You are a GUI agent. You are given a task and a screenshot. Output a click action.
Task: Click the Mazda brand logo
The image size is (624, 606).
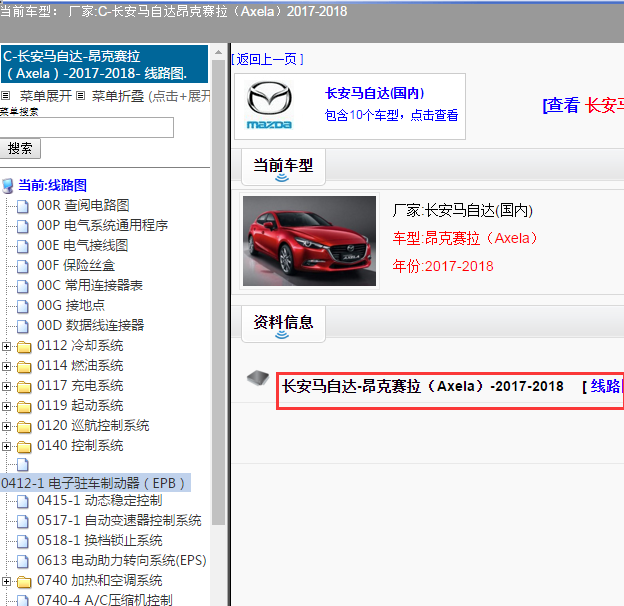(x=269, y=105)
